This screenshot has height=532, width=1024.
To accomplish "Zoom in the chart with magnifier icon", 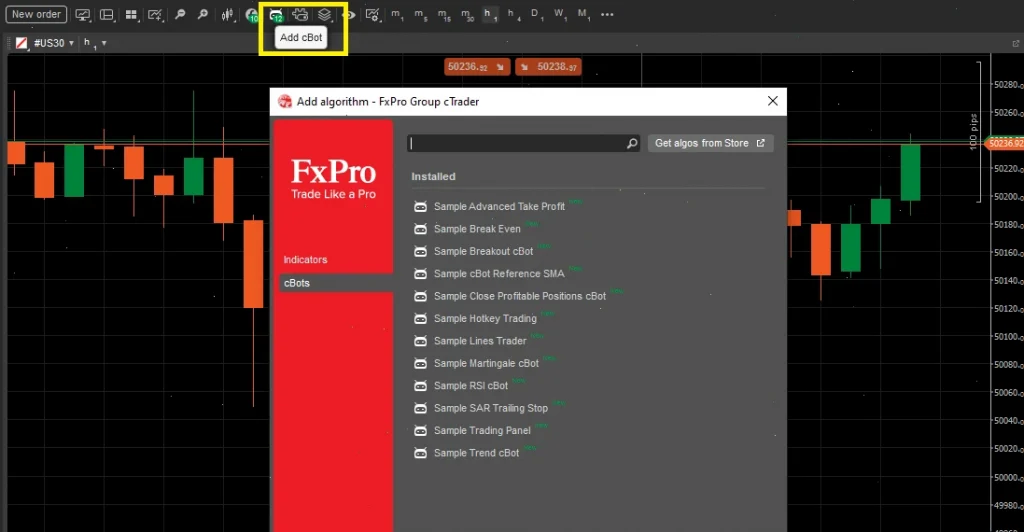I will click(x=180, y=14).
